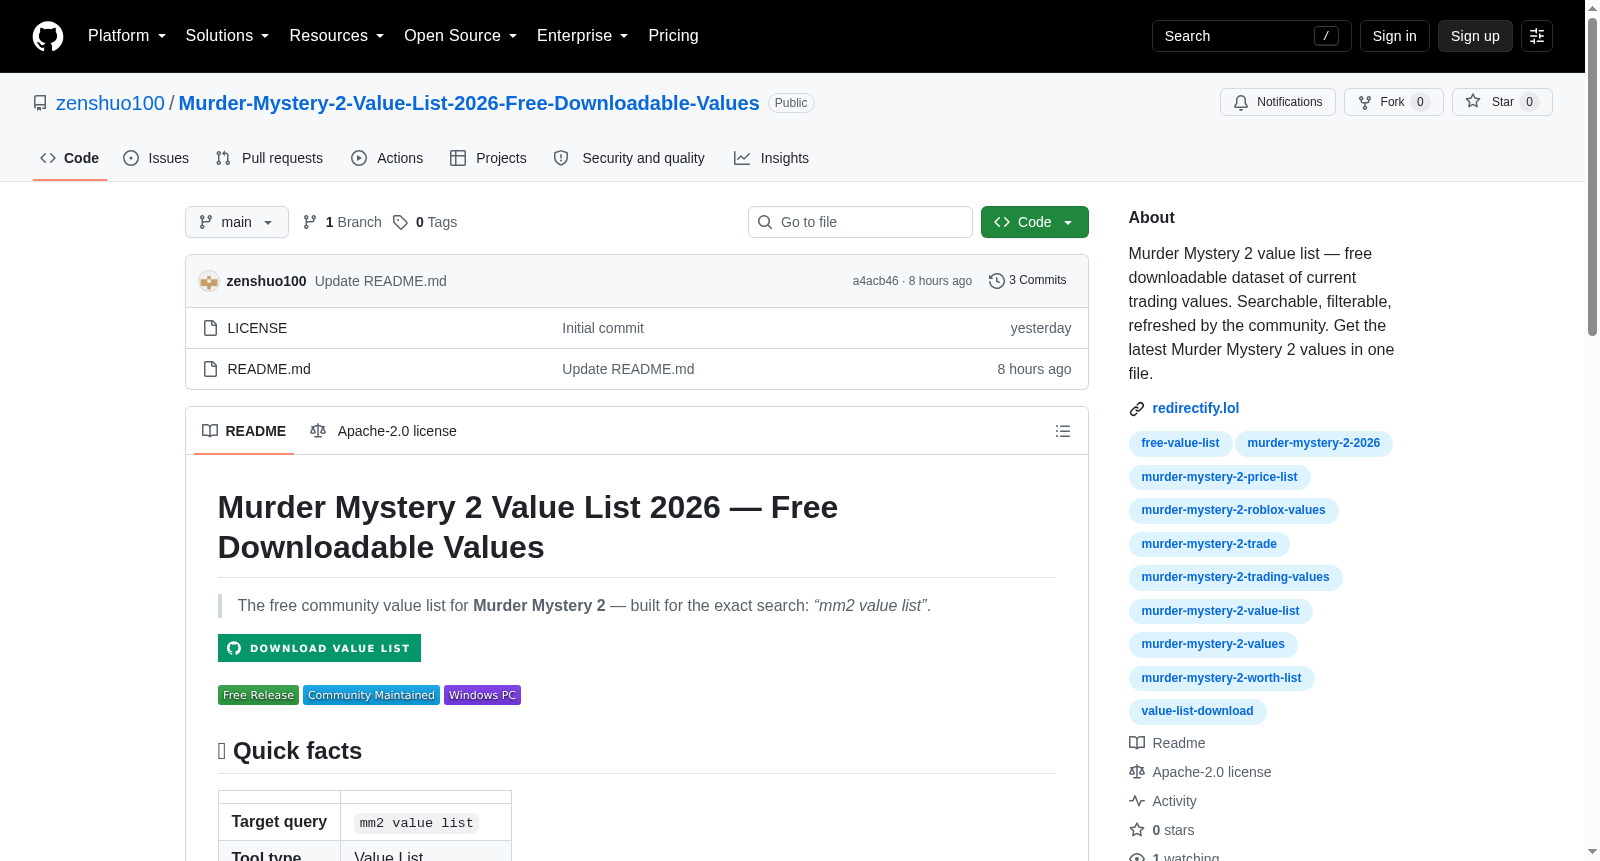Open the Actions tab
This screenshot has height=861, width=1600.
pyautogui.click(x=387, y=158)
